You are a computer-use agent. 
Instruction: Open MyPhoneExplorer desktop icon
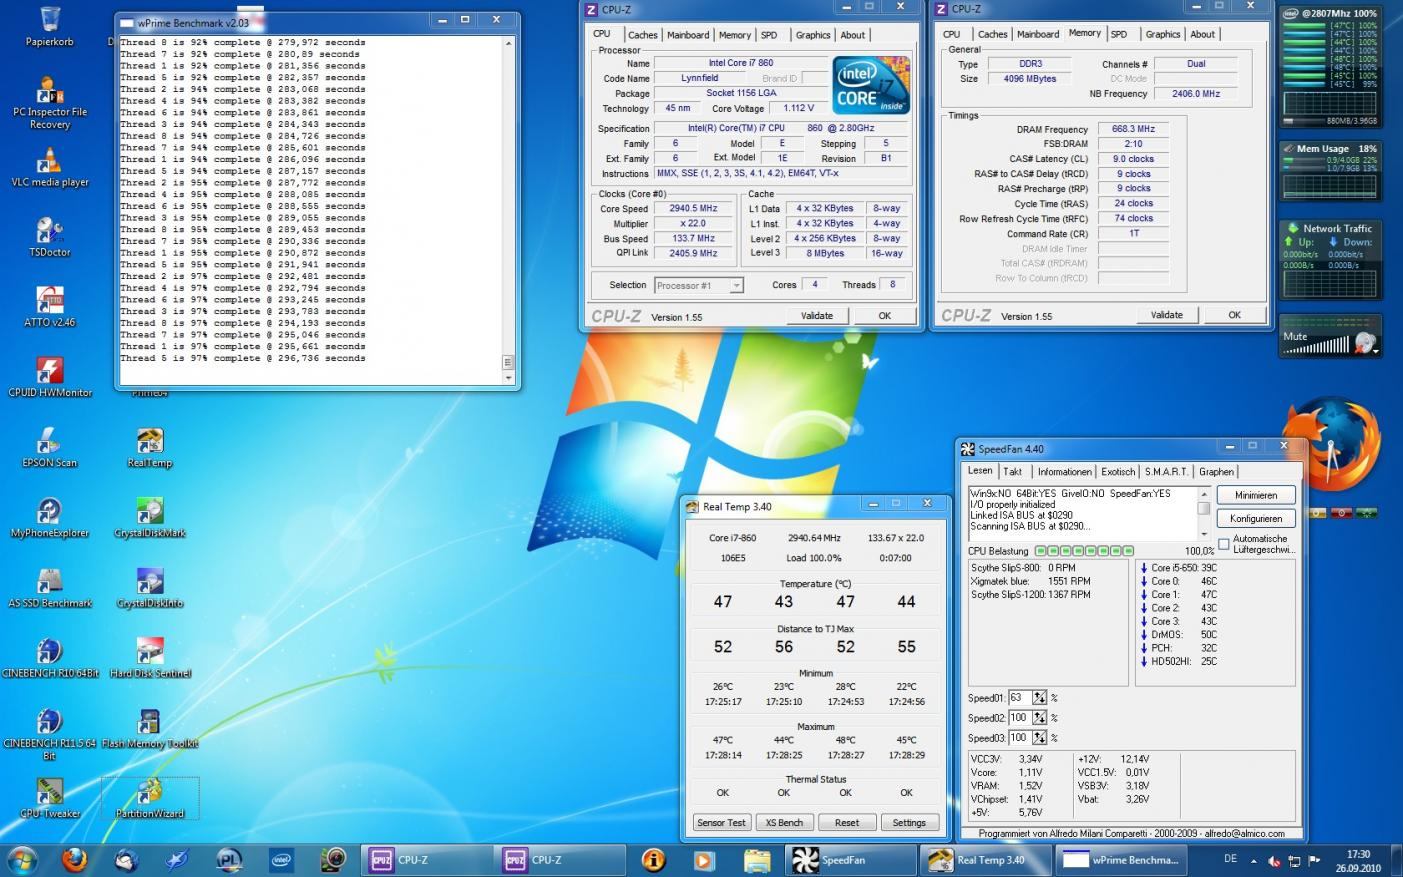pyautogui.click(x=49, y=518)
